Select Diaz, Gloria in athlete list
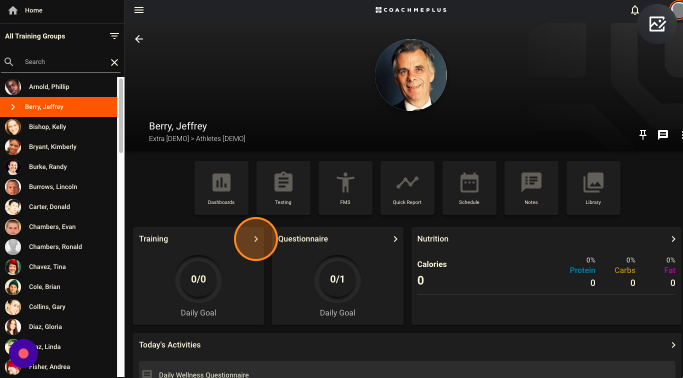Viewport: 683px width, 378px height. pyautogui.click(x=58, y=327)
